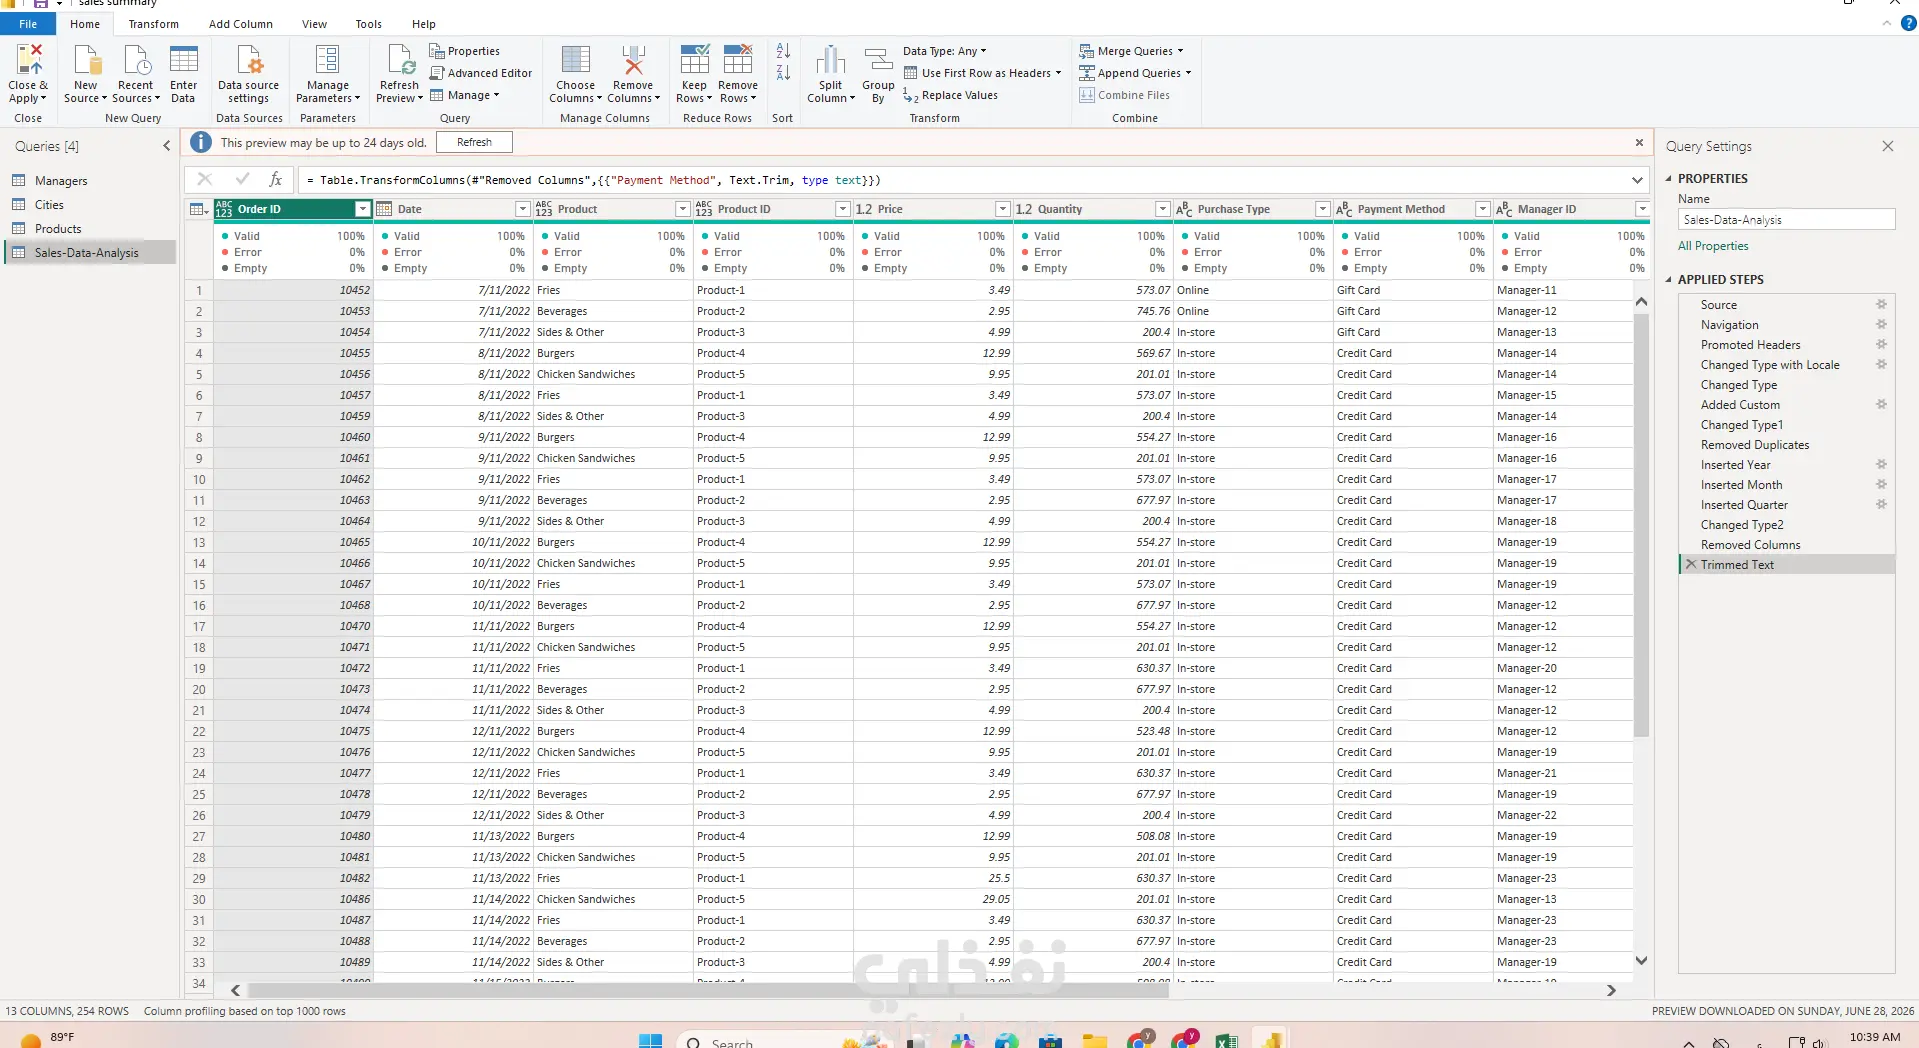Screen dimensions: 1919x1048
Task: Click the Remove Rows icon
Action: coord(738,60)
